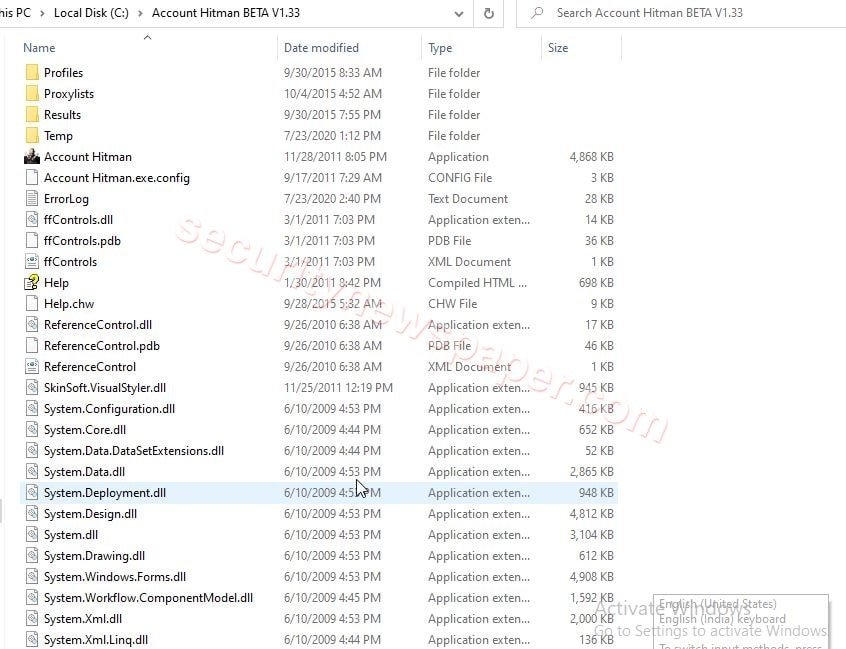Select the System.Core.dll file icon
846x649 pixels.
coord(32,430)
